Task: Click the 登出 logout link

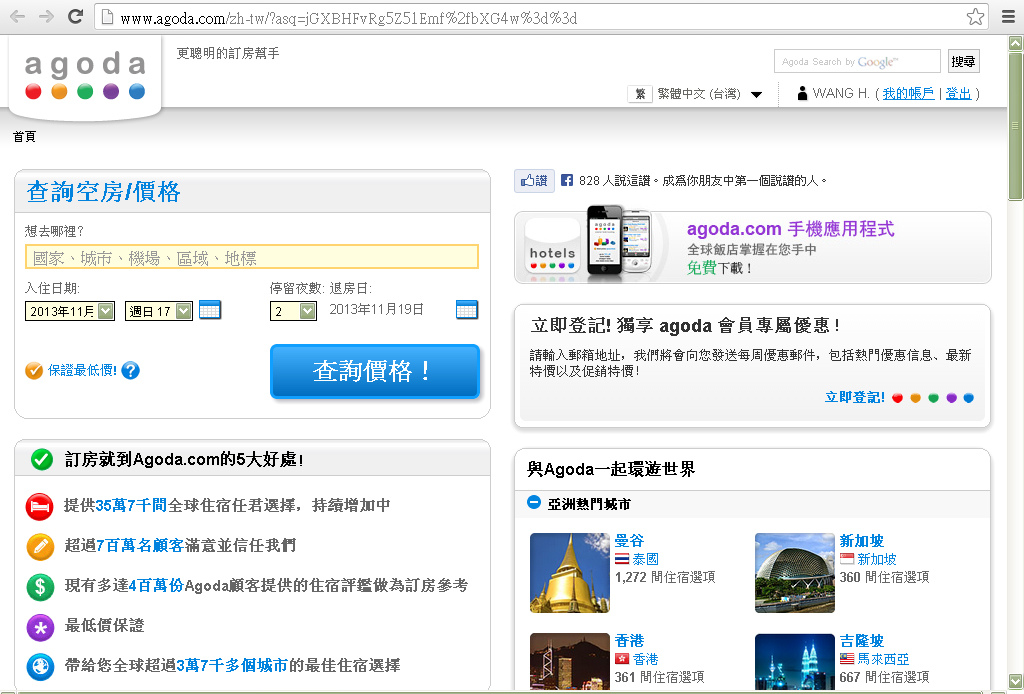Action: click(x=958, y=93)
